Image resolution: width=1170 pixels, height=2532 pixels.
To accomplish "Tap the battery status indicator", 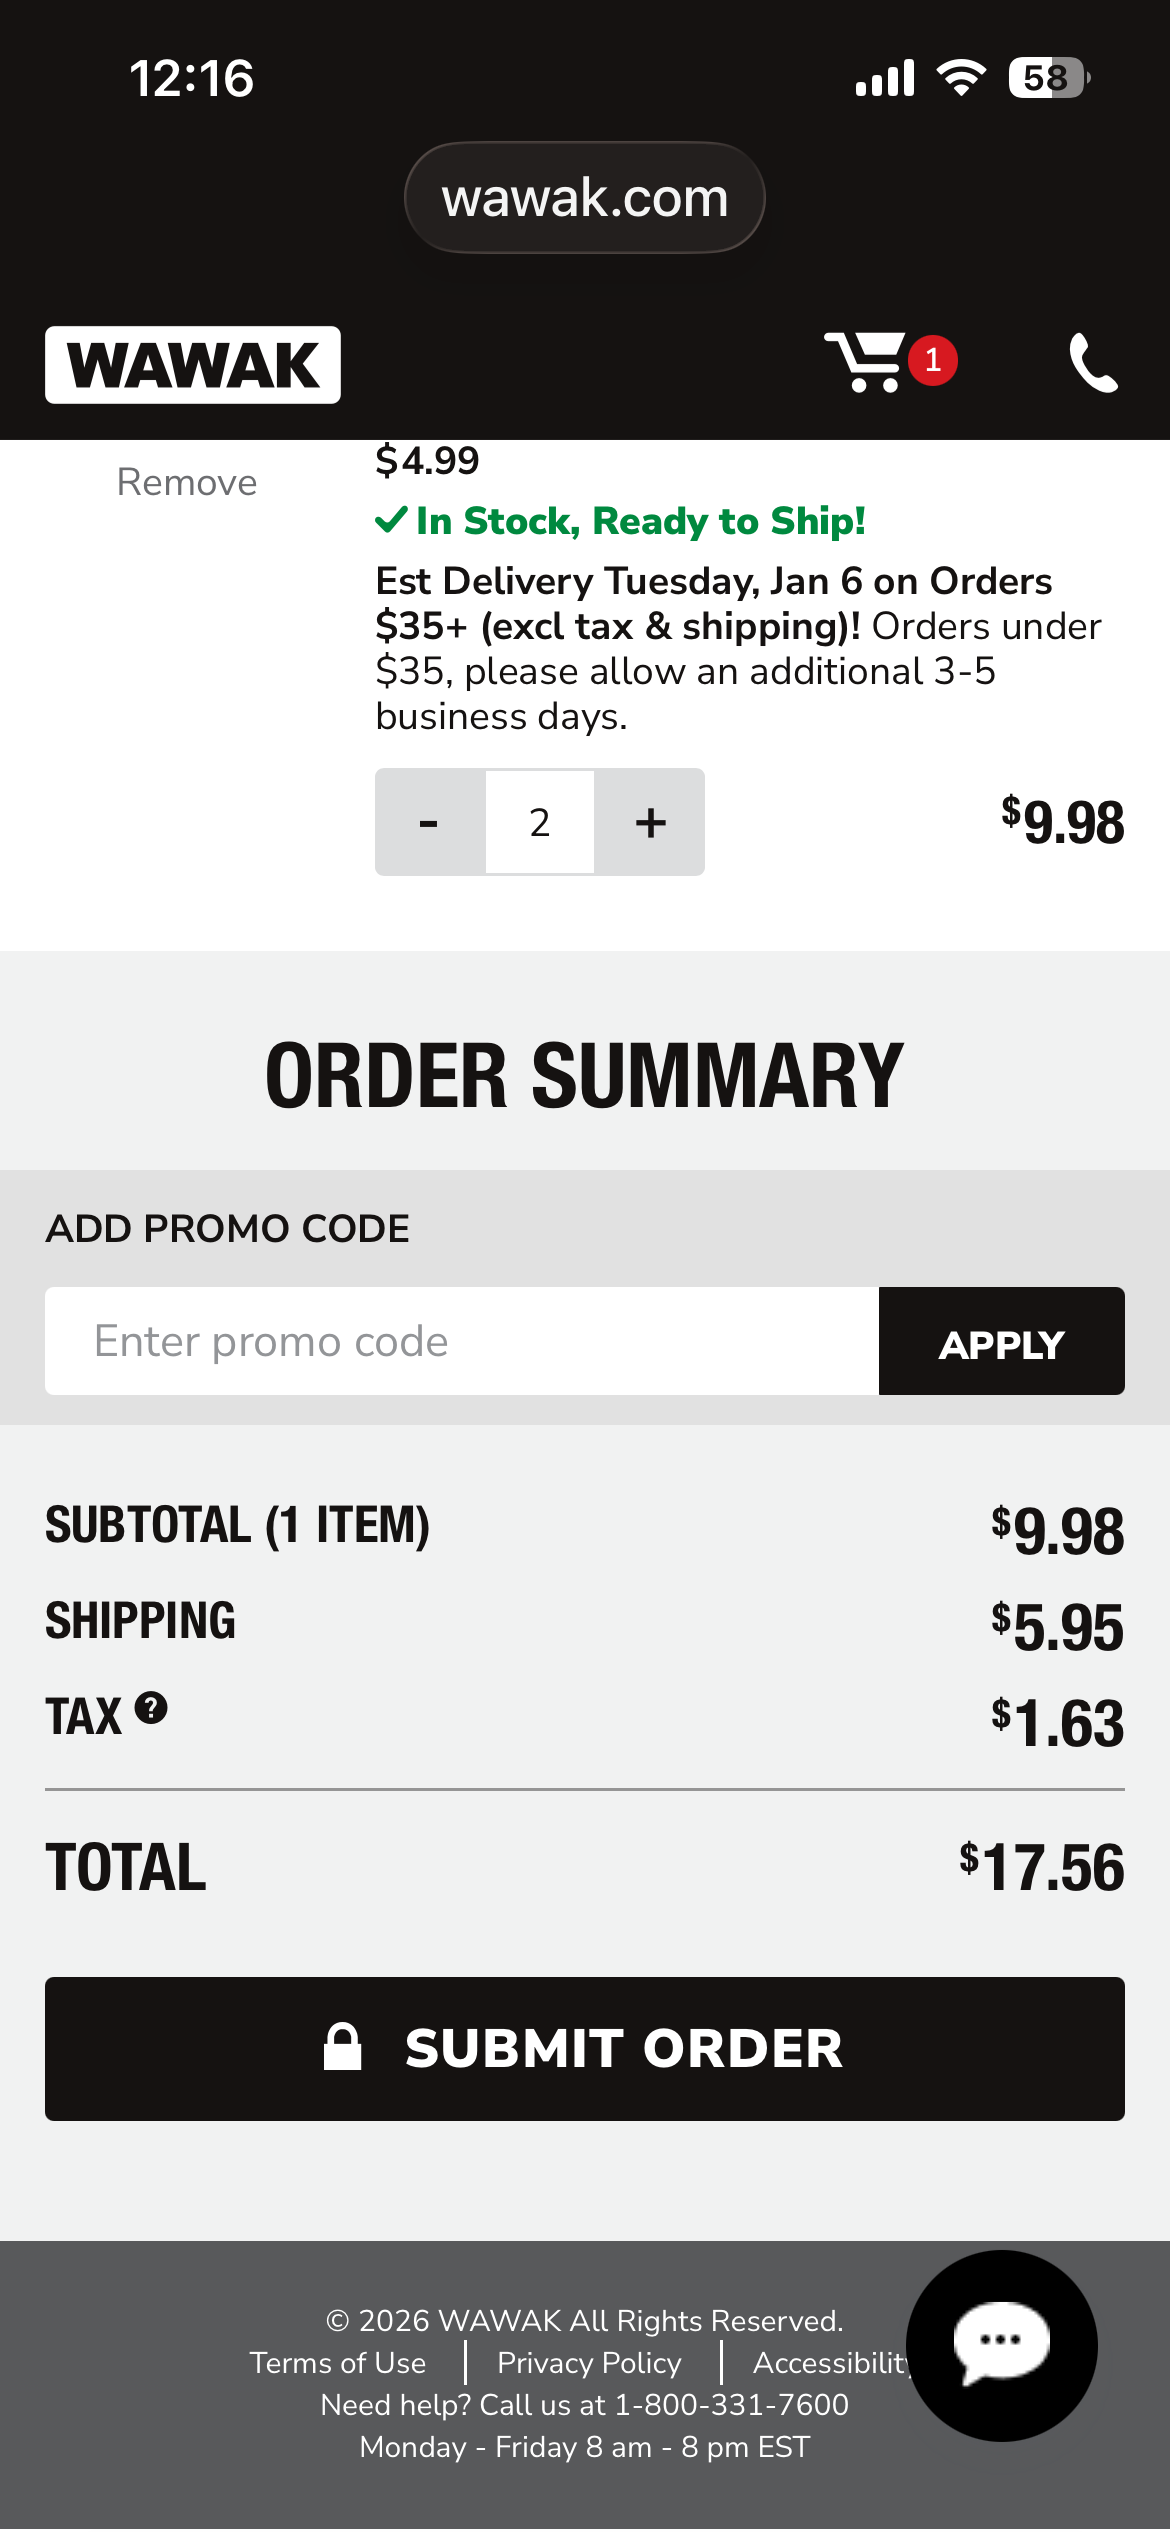I will pyautogui.click(x=1048, y=78).
